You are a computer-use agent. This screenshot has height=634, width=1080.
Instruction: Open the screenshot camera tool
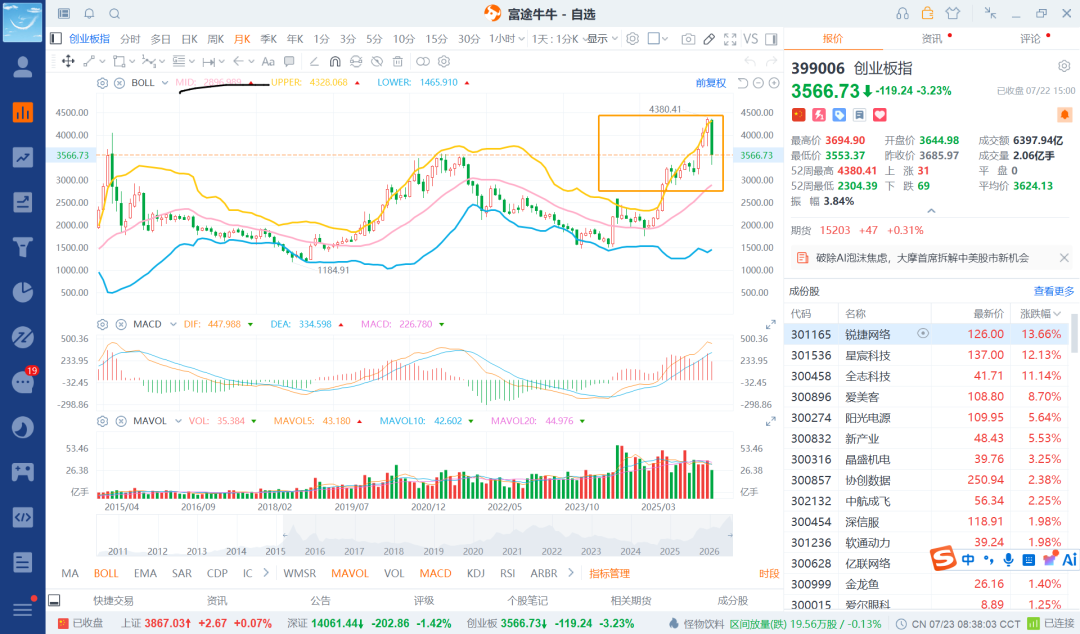tap(687, 39)
